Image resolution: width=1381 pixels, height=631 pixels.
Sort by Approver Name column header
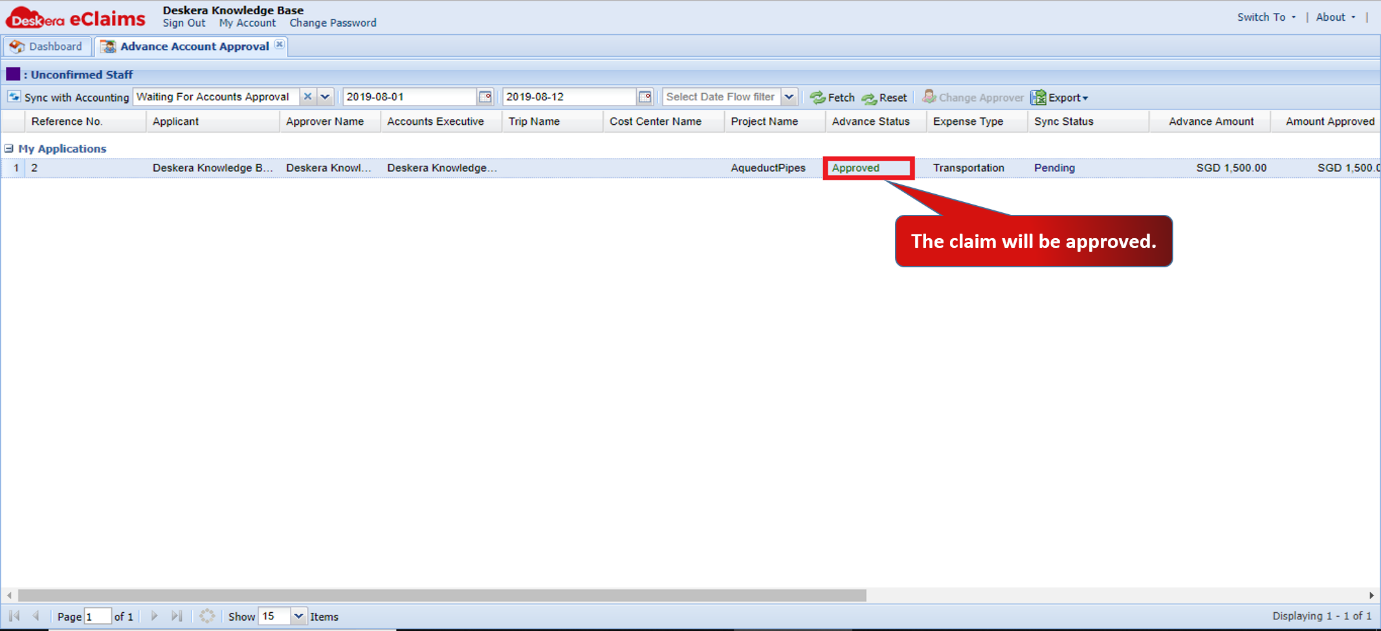pyautogui.click(x=330, y=121)
